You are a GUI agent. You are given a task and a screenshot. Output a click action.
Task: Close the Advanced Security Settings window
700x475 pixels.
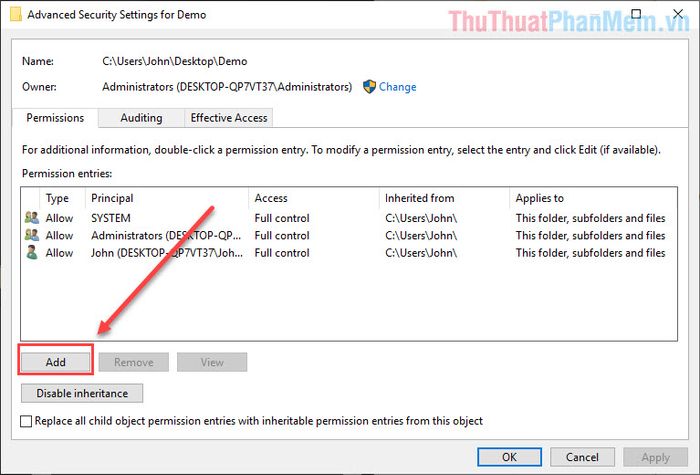coord(678,14)
